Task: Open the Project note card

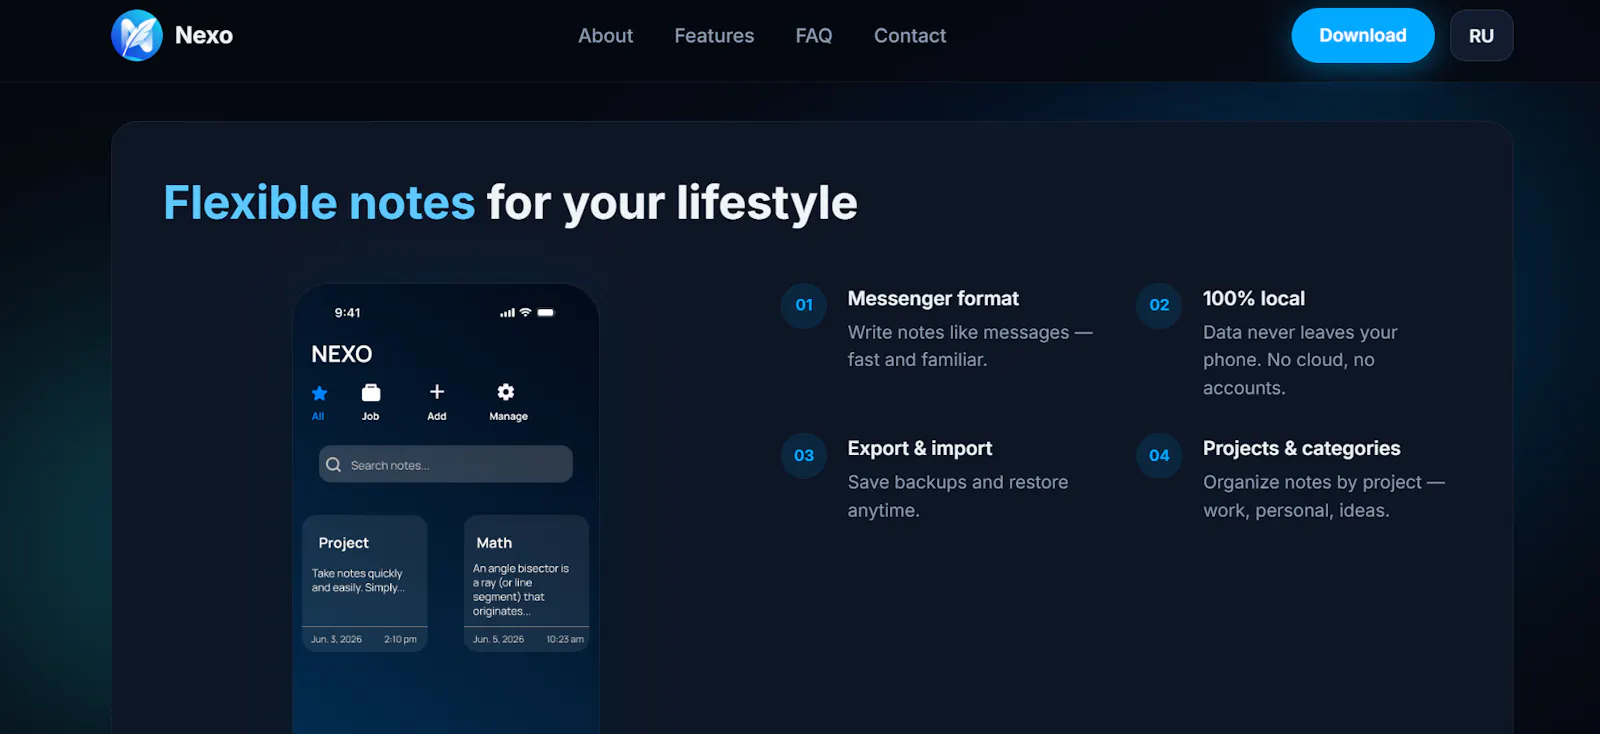Action: coord(365,584)
